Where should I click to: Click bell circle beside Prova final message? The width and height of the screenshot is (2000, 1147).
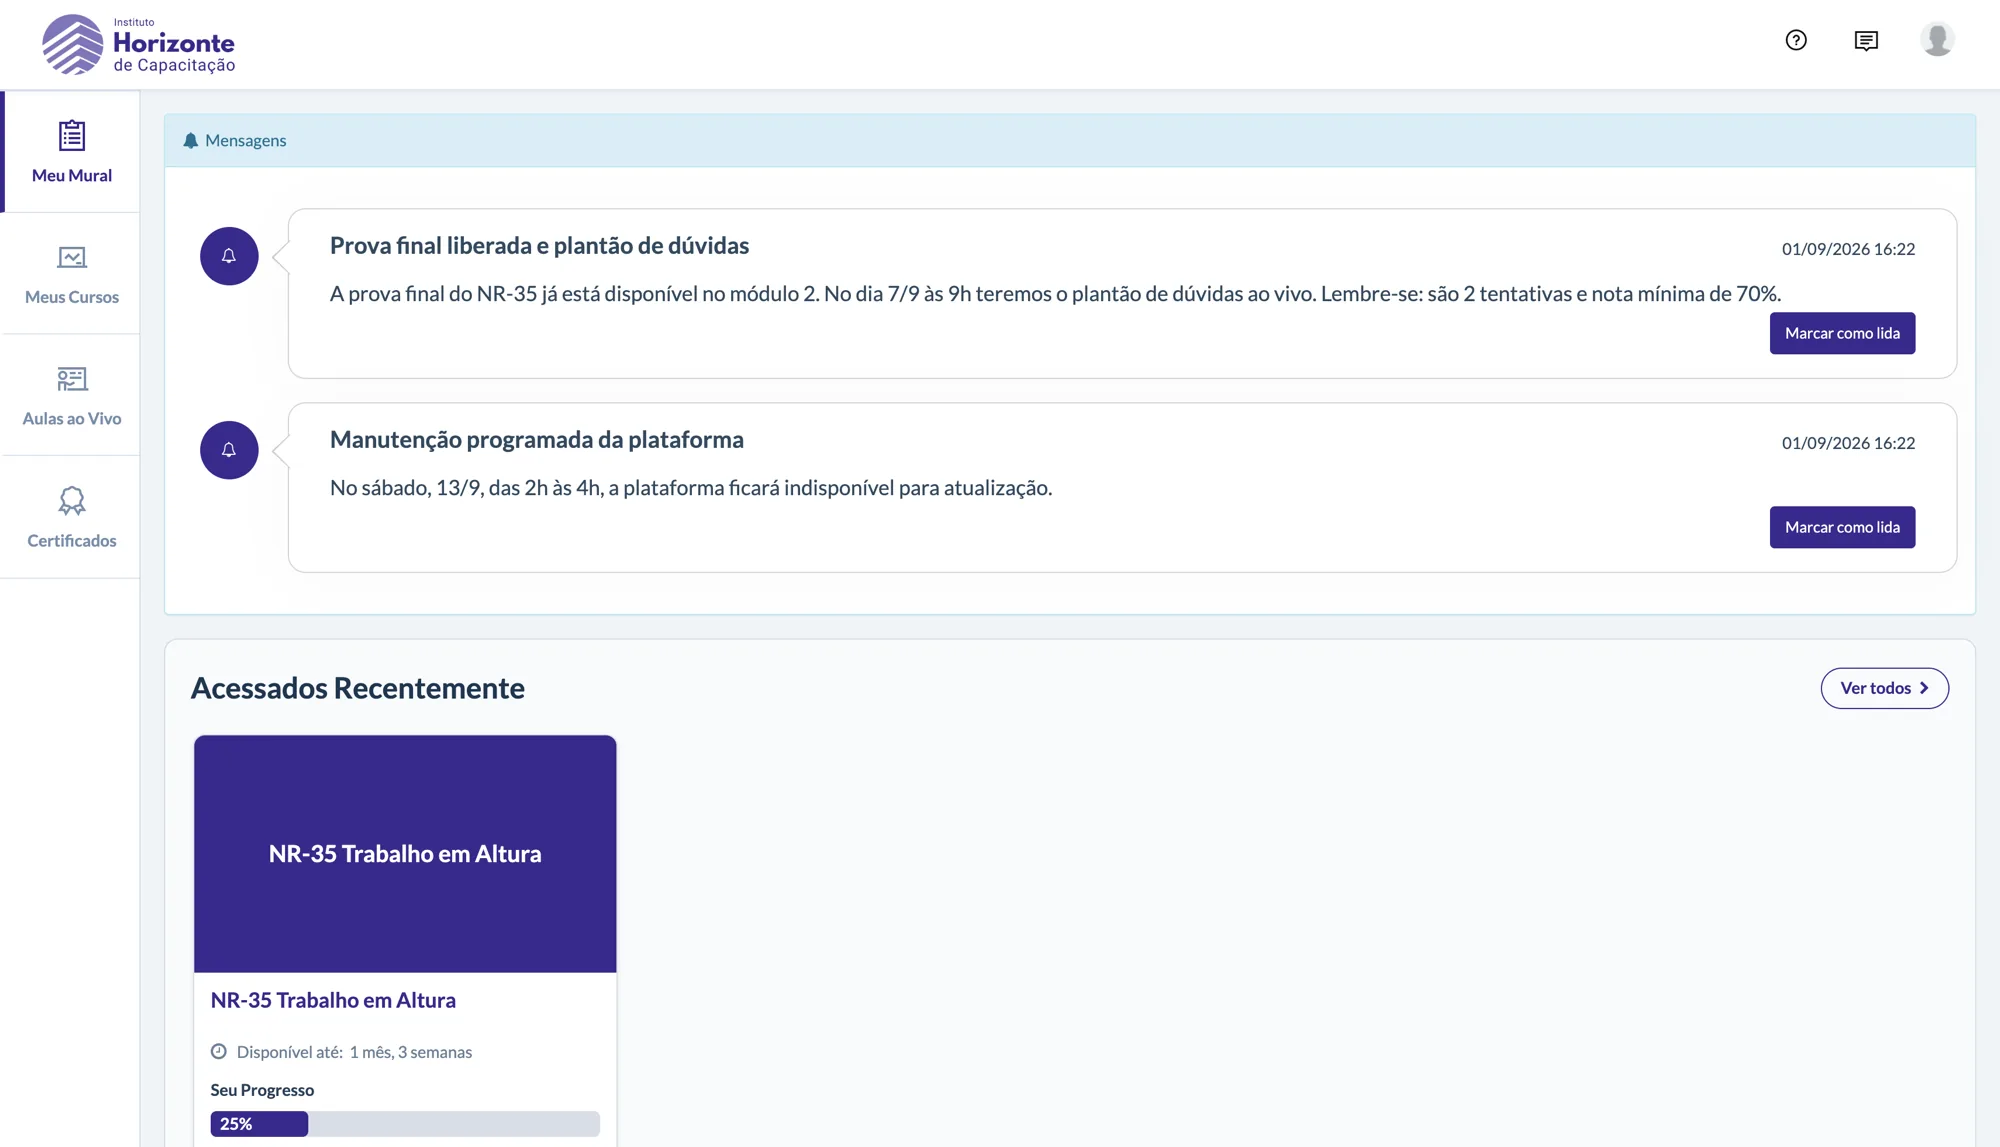pyautogui.click(x=229, y=256)
